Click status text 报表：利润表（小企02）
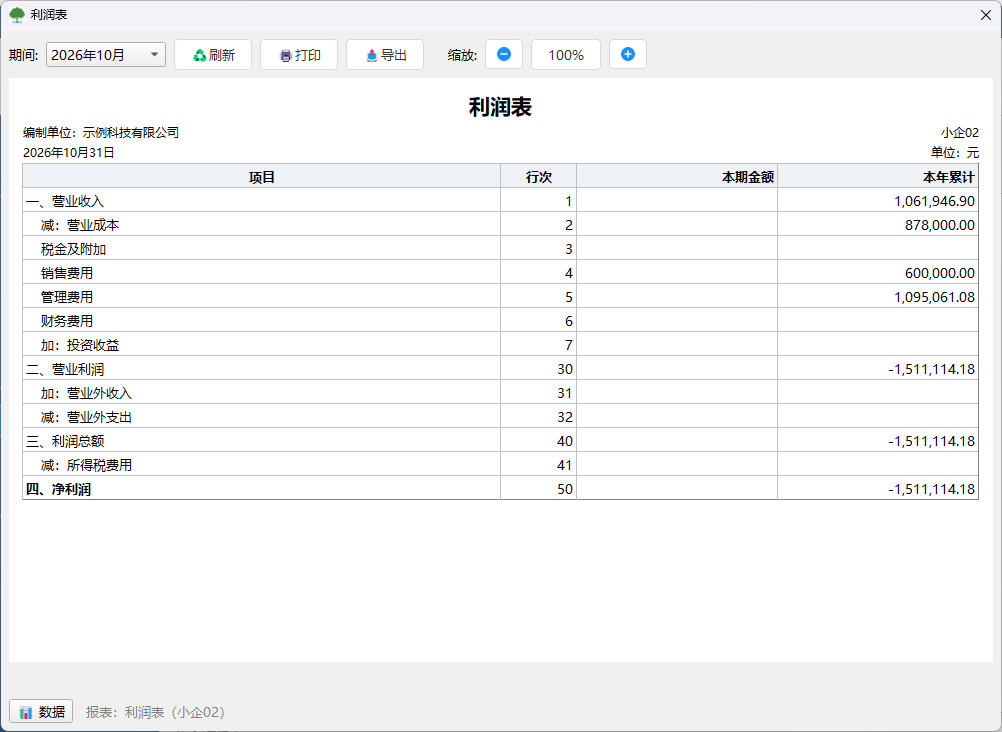 [157, 712]
